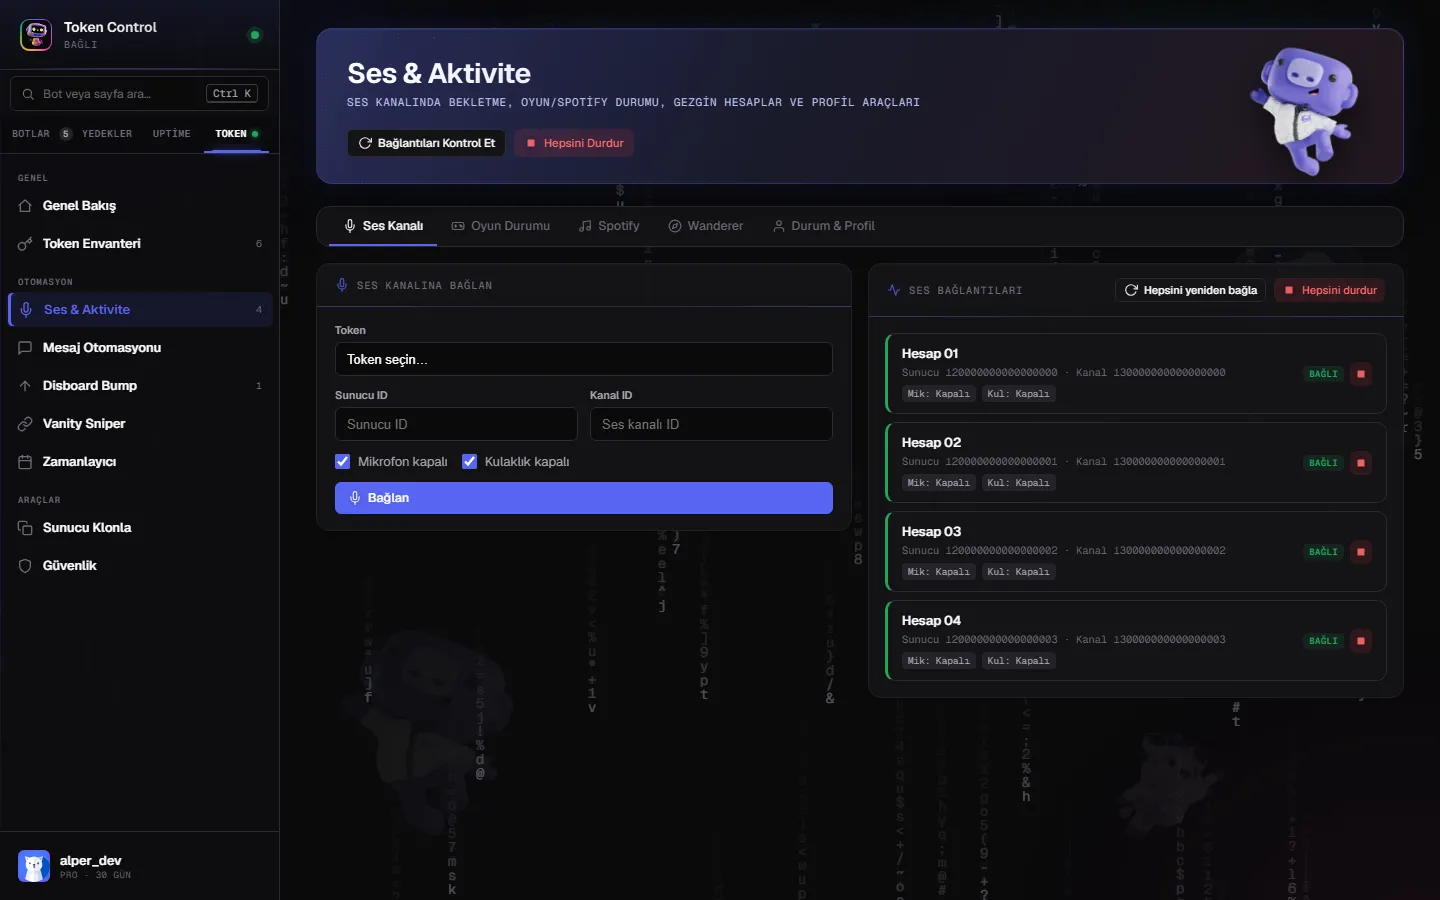
Task: Stop Hesap 04 voice connection
Action: (x=1361, y=641)
